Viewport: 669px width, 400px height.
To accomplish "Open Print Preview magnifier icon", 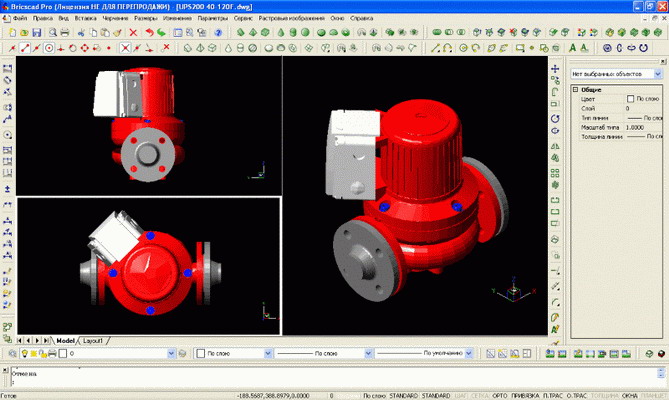I will [52, 32].
